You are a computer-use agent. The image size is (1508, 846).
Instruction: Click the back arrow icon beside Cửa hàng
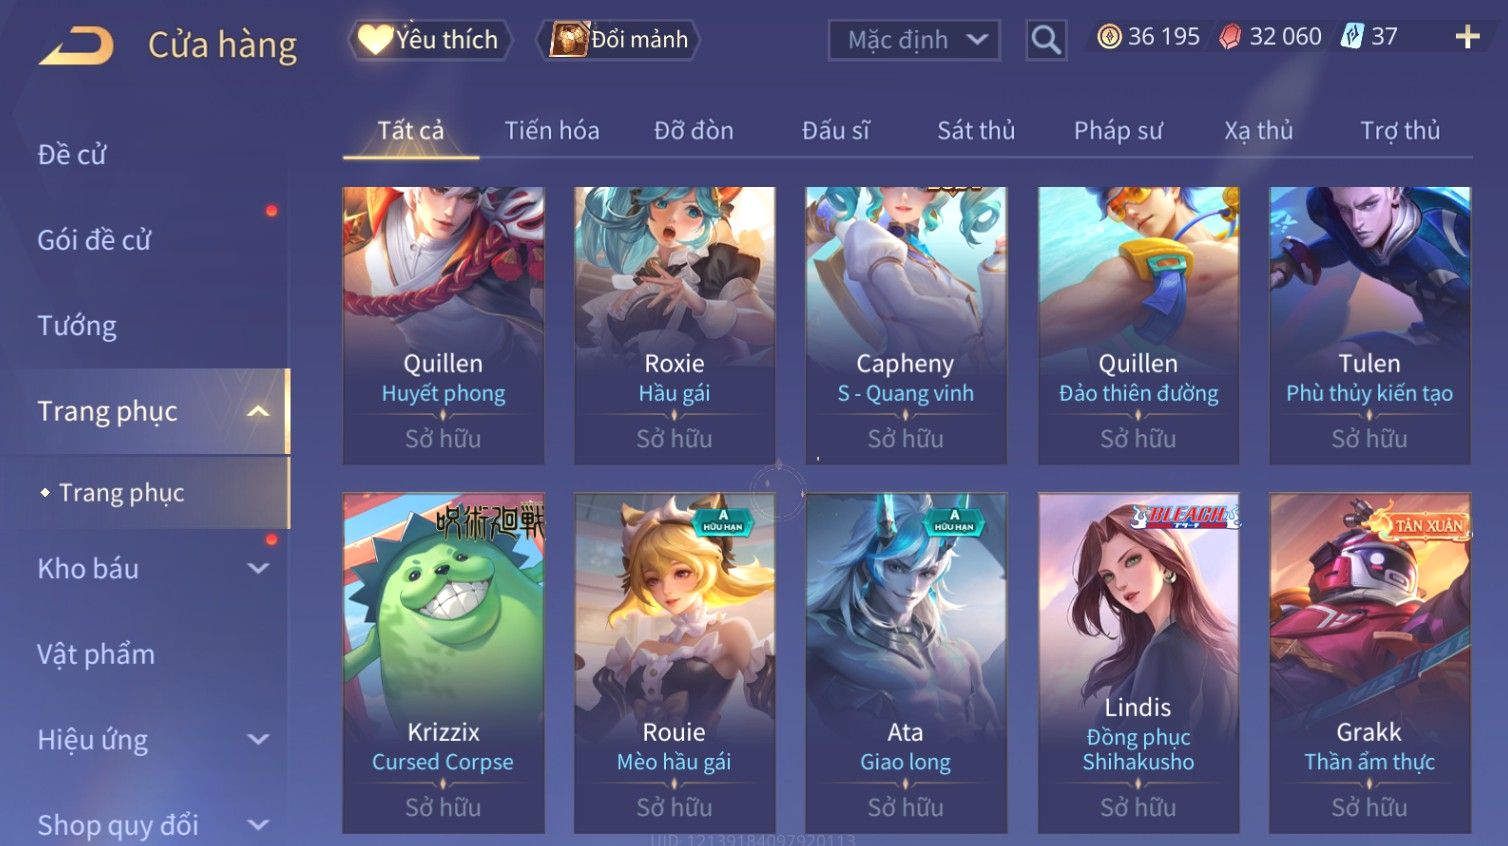click(77, 46)
